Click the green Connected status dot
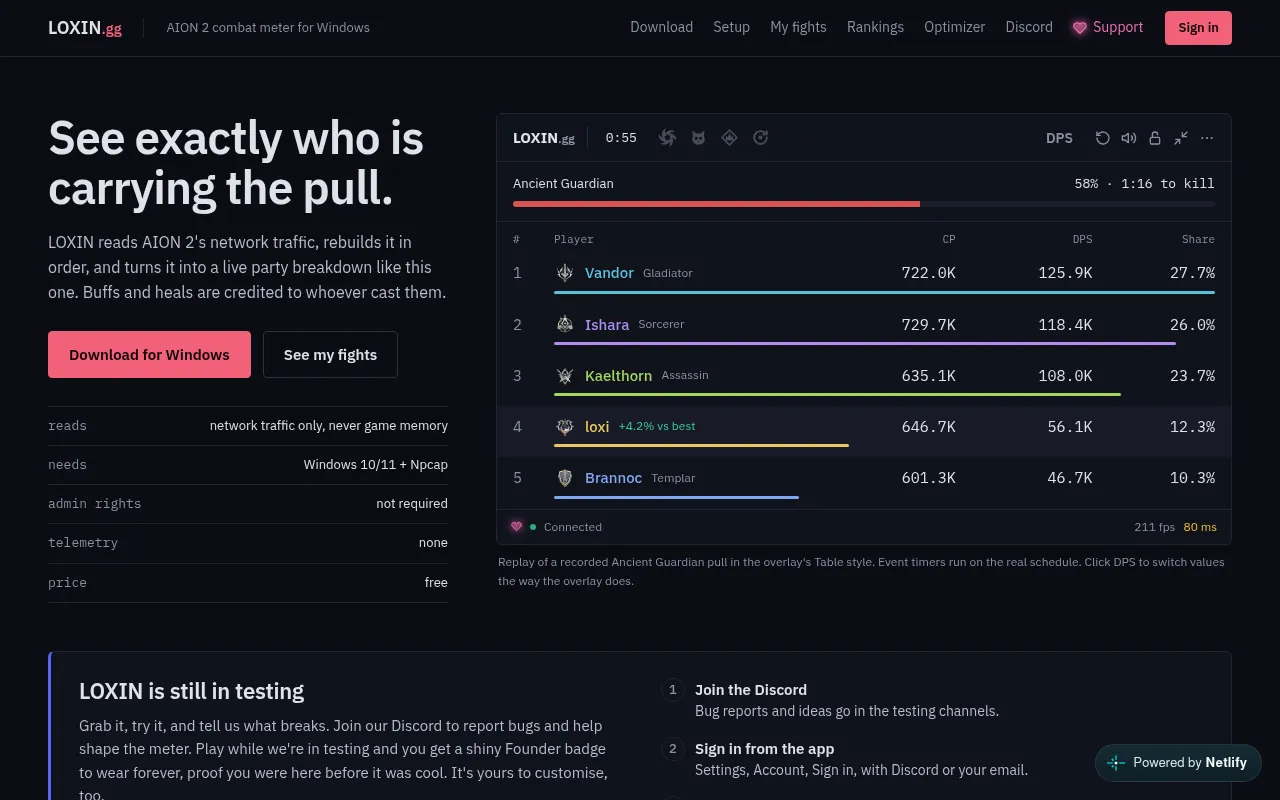This screenshot has width=1280, height=800. pos(533,527)
